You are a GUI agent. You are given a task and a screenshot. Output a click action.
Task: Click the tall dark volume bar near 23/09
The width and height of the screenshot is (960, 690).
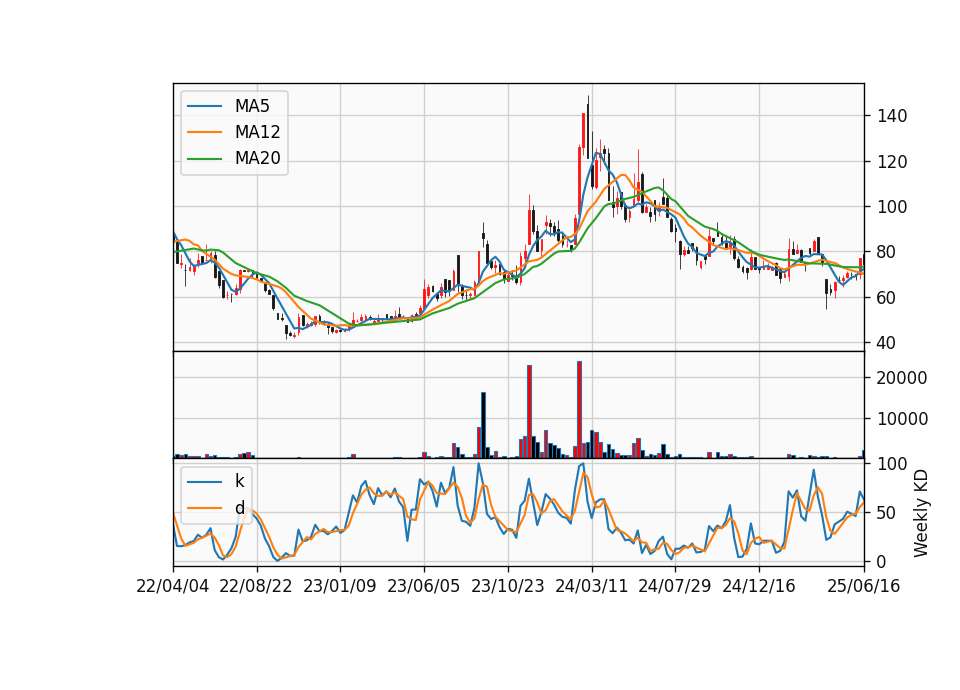tap(484, 425)
